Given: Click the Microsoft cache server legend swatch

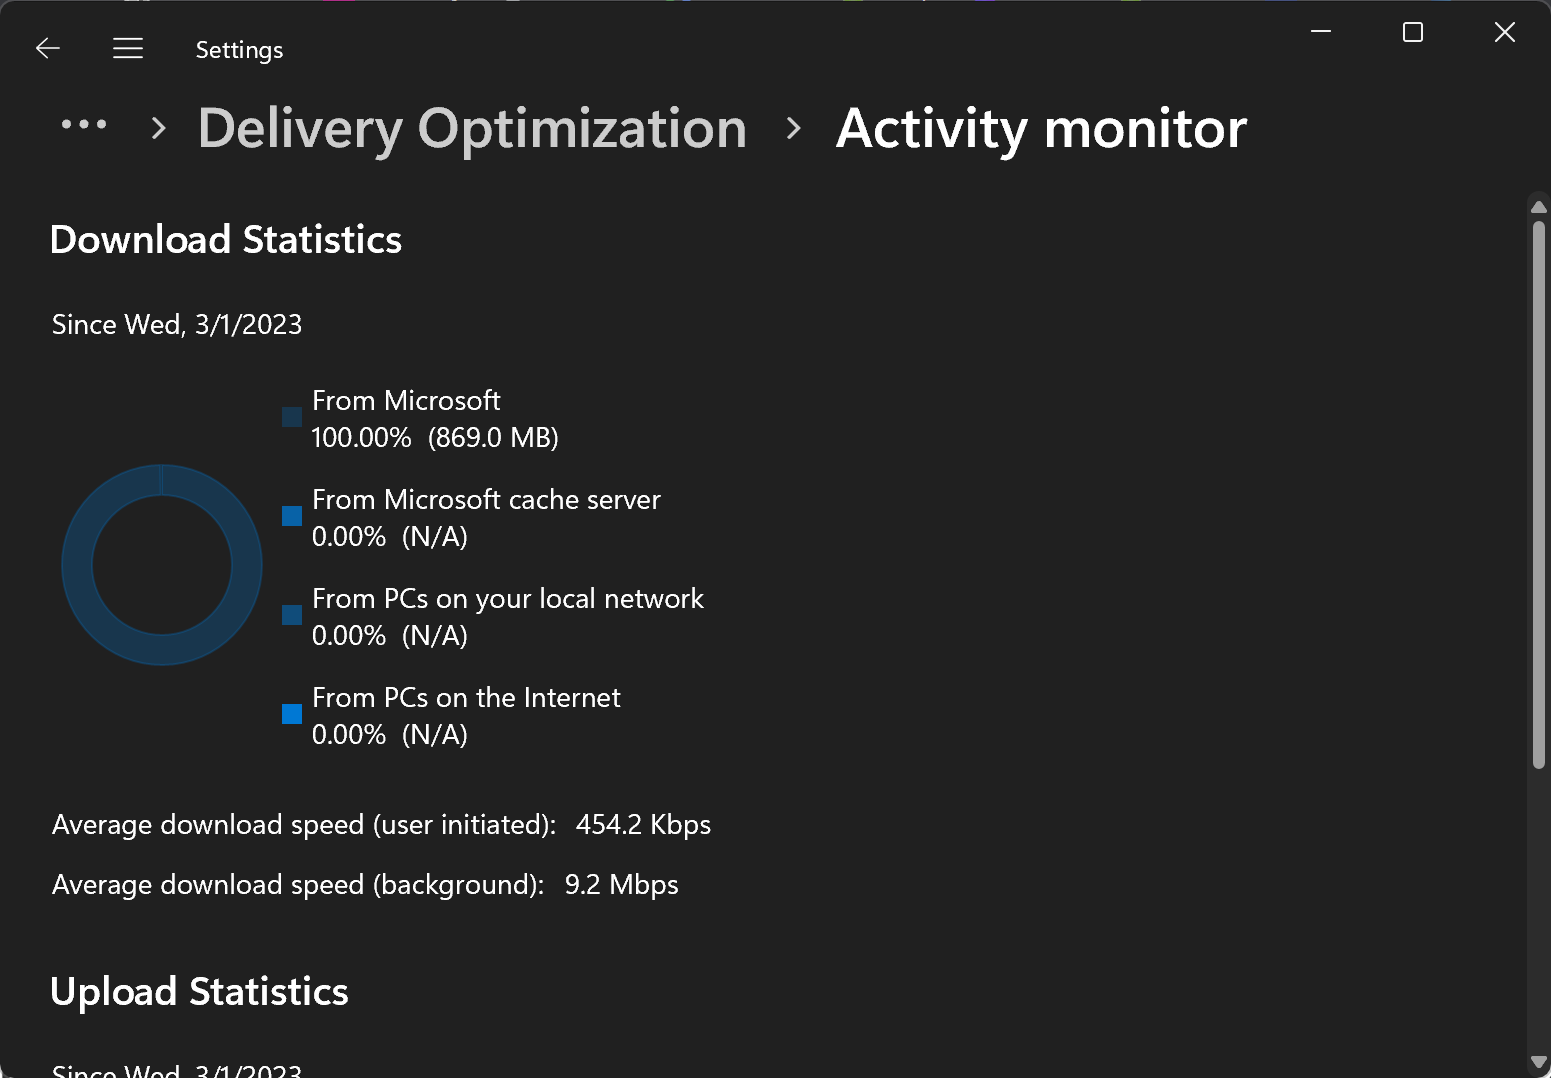Looking at the screenshot, I should (x=292, y=516).
